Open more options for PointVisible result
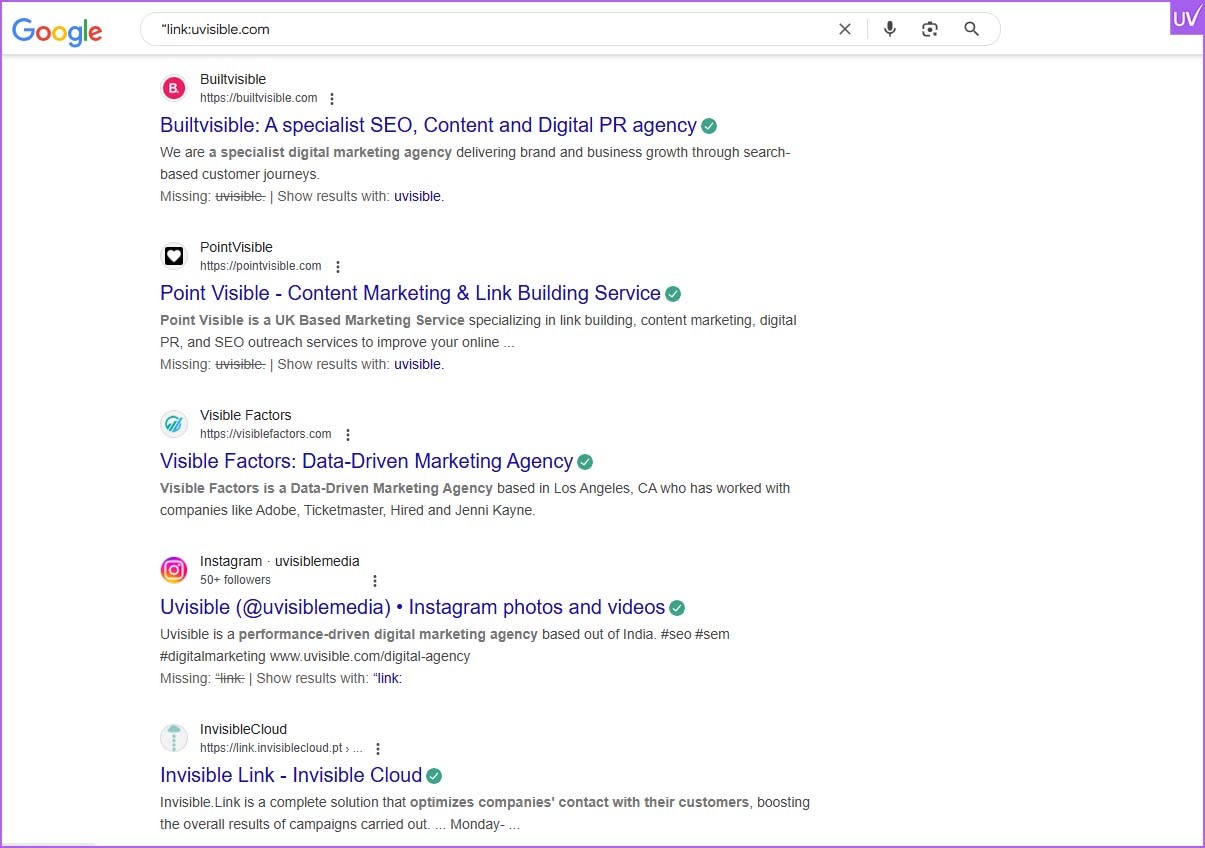This screenshot has width=1205, height=848. [337, 267]
